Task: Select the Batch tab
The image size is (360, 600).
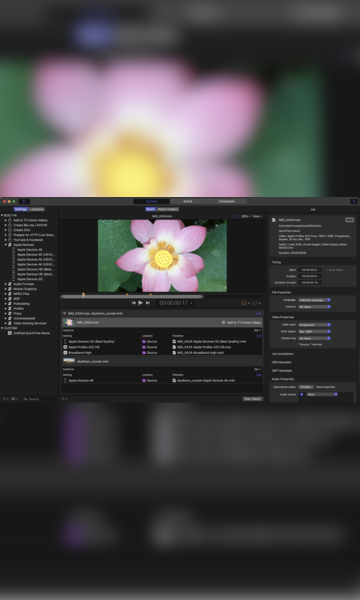Action: coord(150,209)
